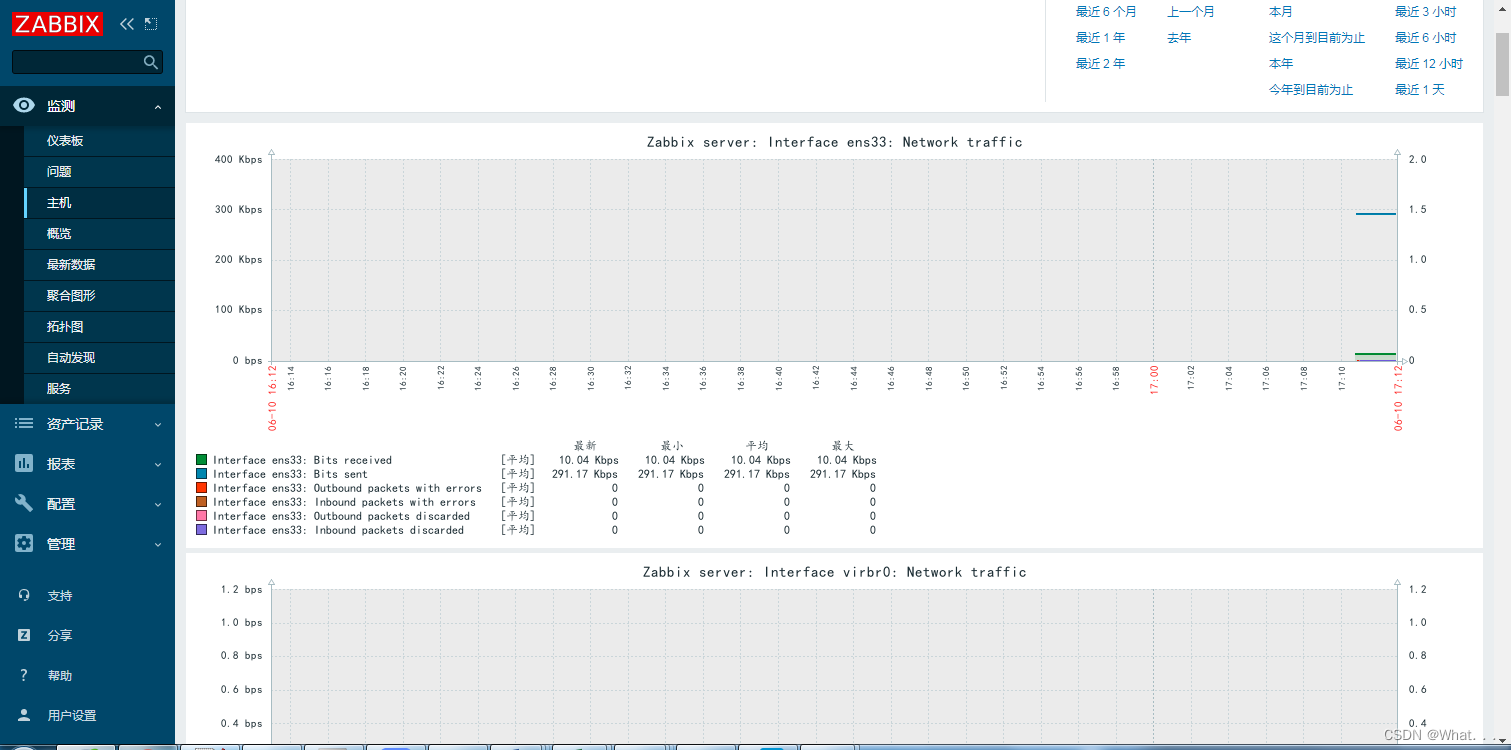Collapse sidebar with double chevron icon
The height and width of the screenshot is (750, 1511).
click(126, 23)
